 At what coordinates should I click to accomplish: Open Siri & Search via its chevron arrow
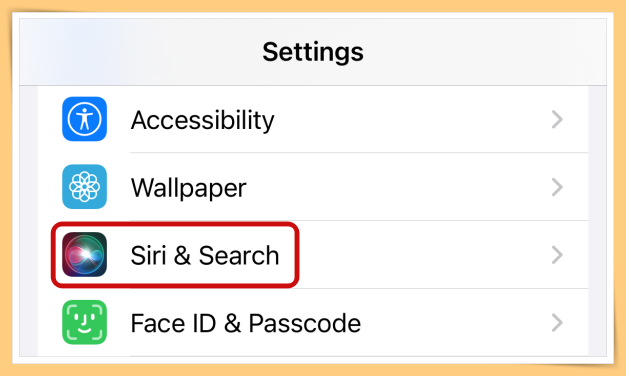(x=557, y=255)
